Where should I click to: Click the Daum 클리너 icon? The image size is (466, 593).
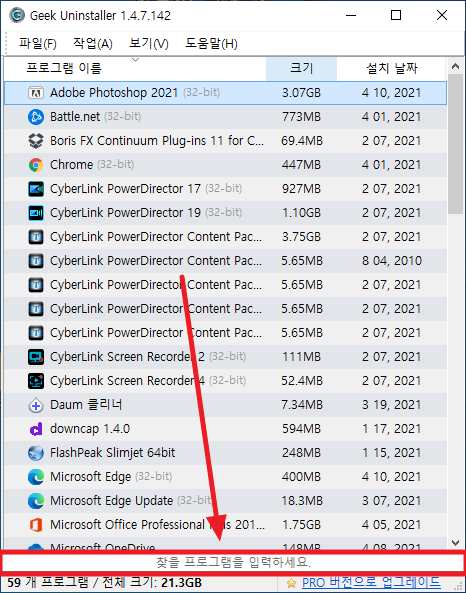click(36, 405)
